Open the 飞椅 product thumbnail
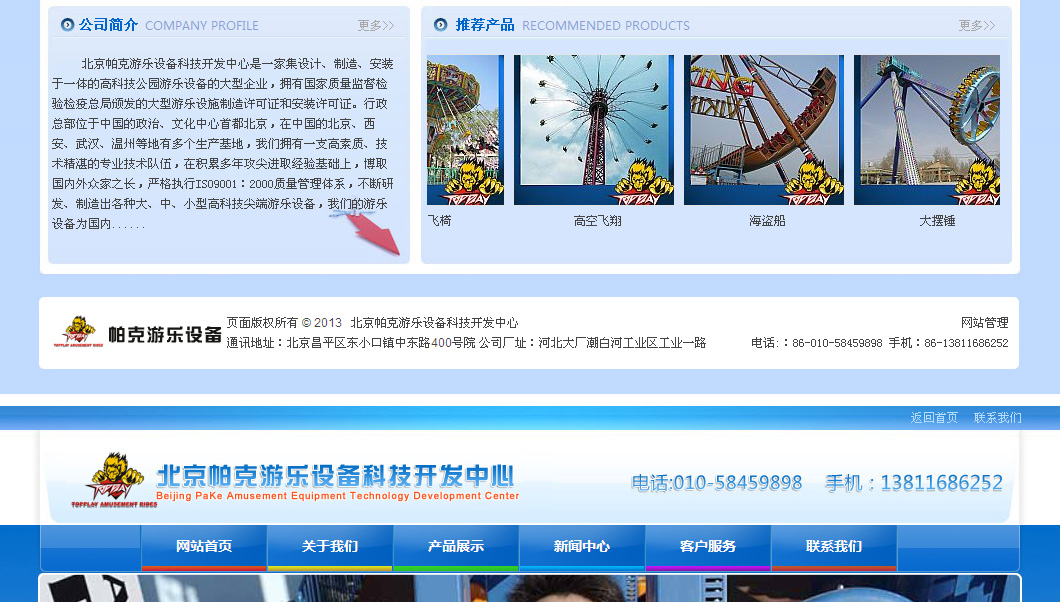Image resolution: width=1060 pixels, height=602 pixels. [x=465, y=130]
